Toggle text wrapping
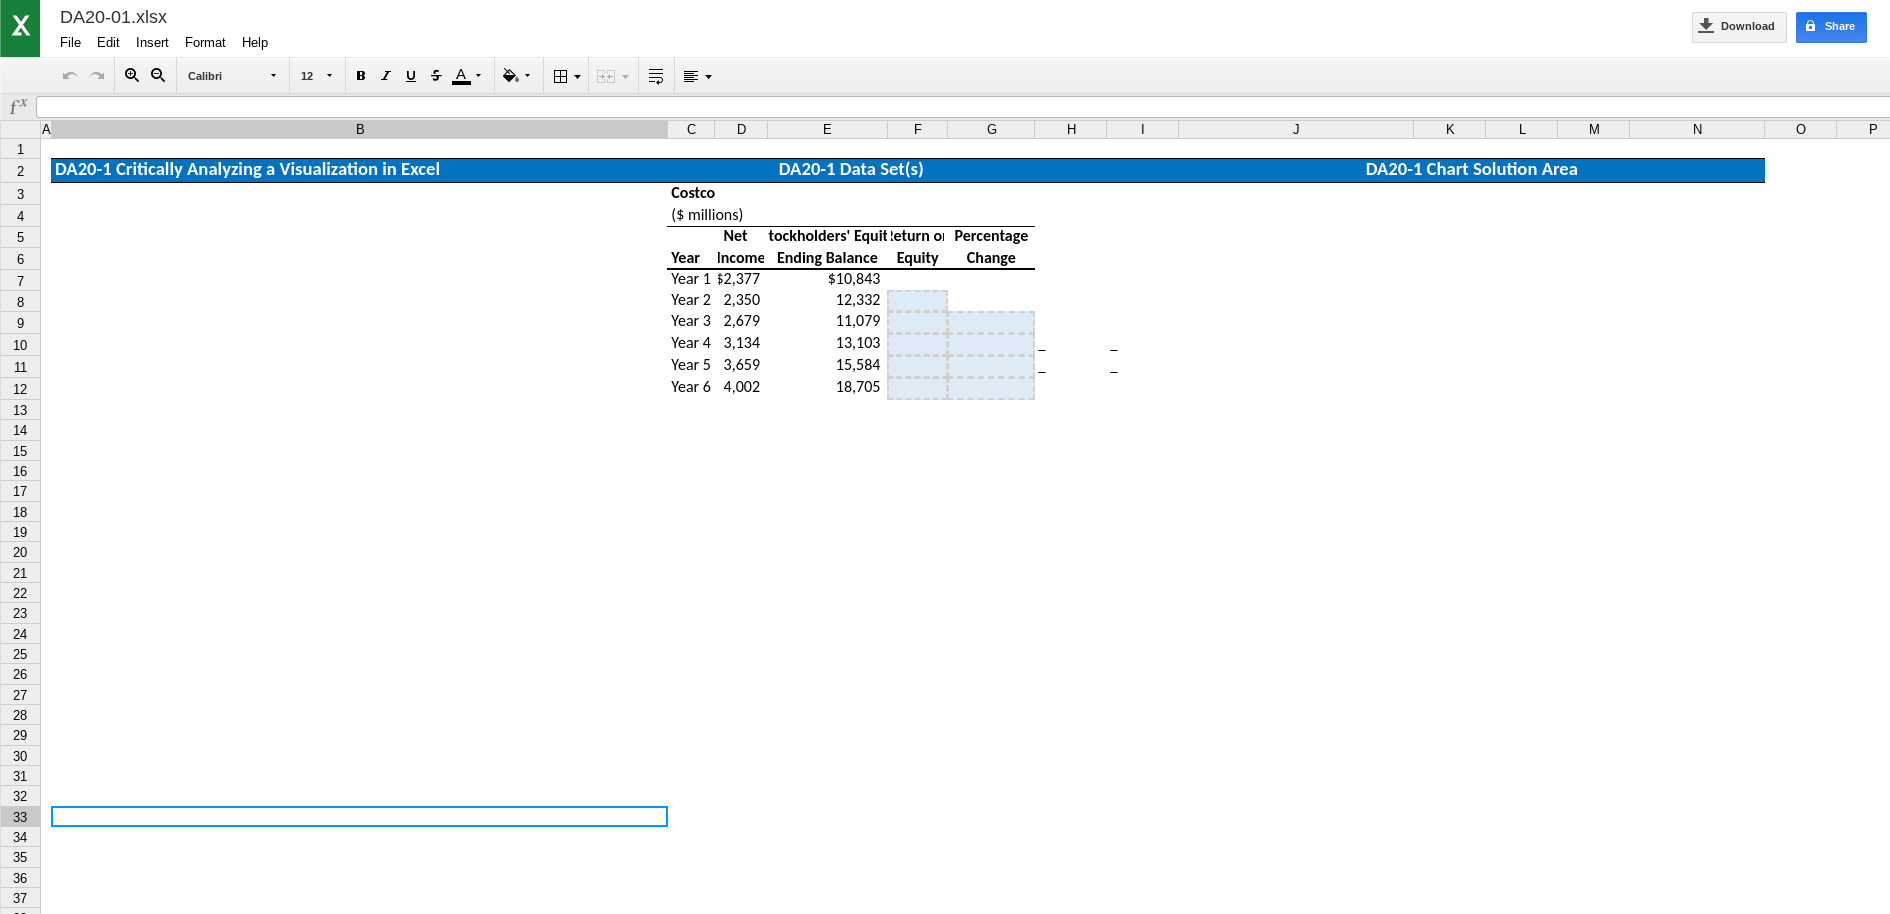The height and width of the screenshot is (914, 1890). click(x=656, y=75)
